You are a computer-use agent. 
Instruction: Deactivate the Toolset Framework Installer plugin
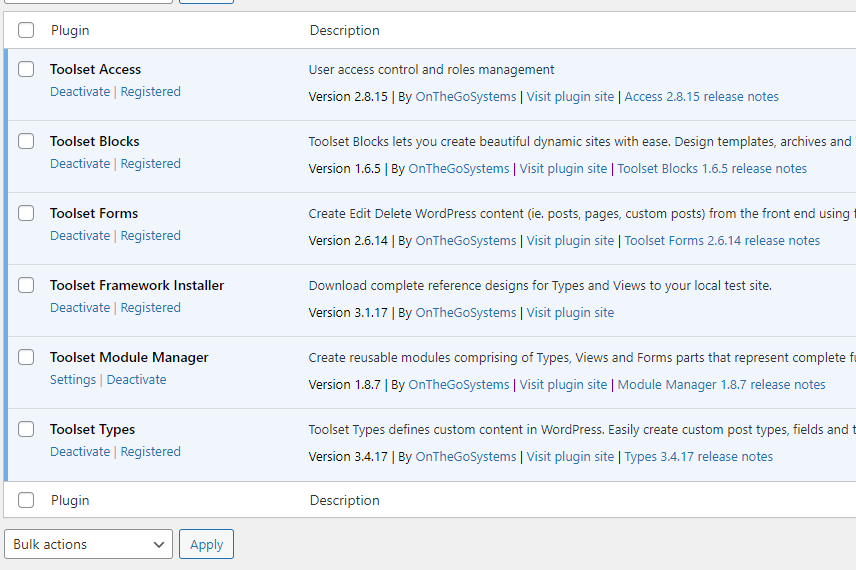point(80,308)
